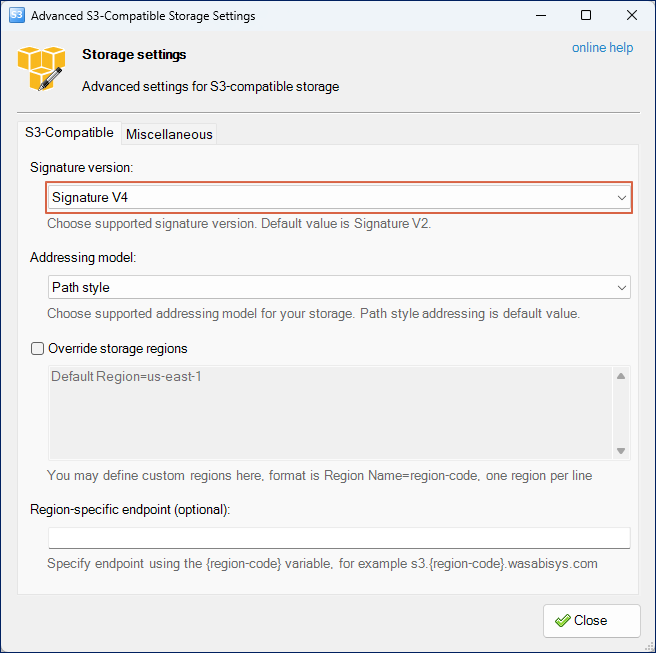Image resolution: width=656 pixels, height=653 pixels.
Task: Click the custom regions scrollbar track
Action: 621,413
